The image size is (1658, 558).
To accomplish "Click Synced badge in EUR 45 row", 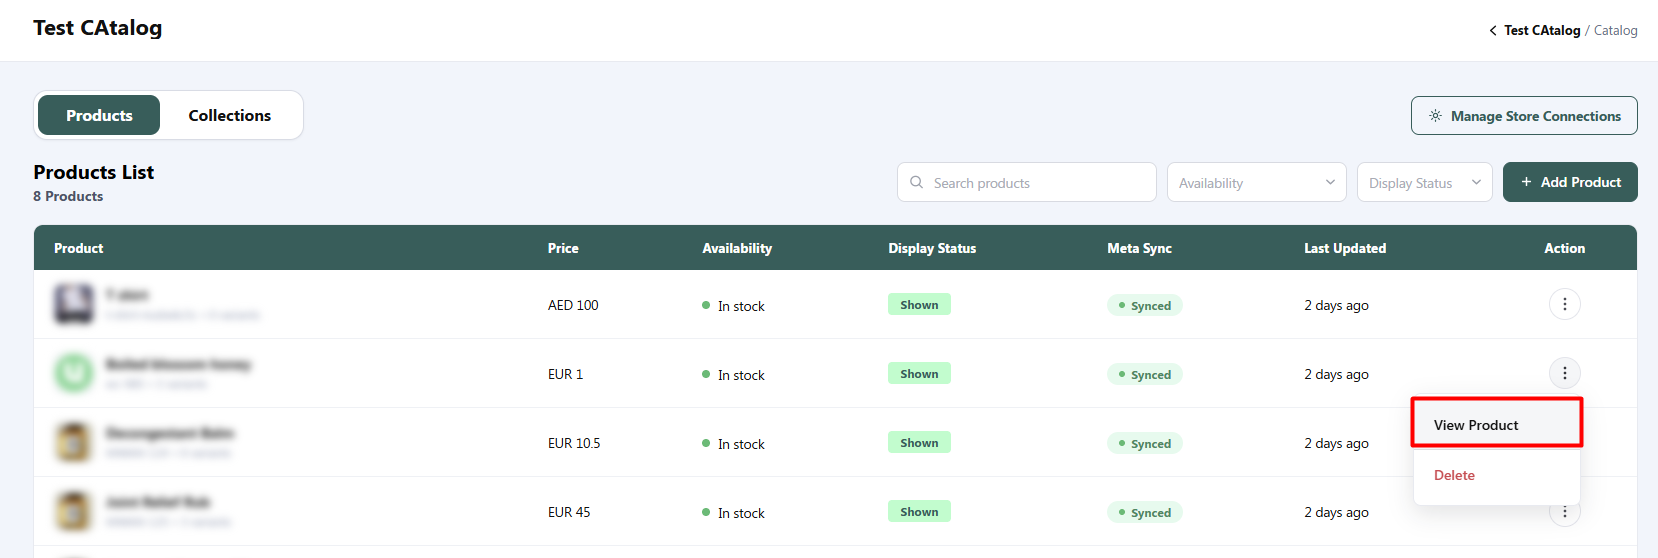I will [1144, 512].
